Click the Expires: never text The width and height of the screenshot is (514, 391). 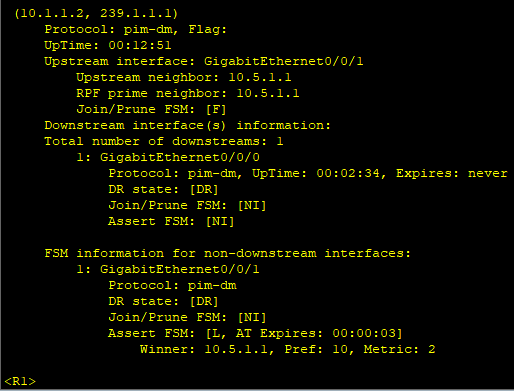(452, 173)
